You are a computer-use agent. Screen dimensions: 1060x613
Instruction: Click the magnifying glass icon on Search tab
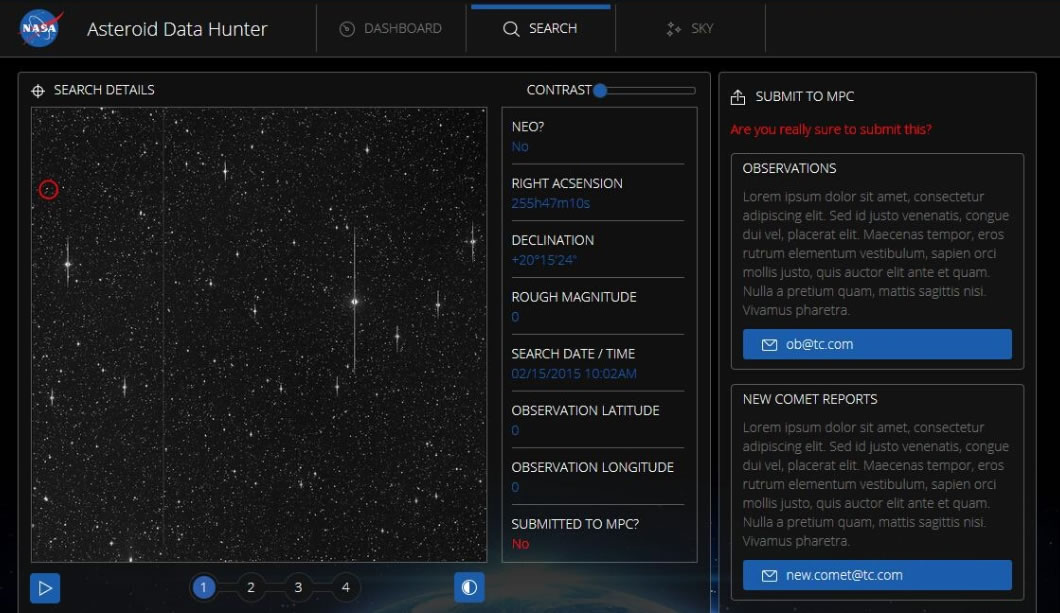(x=511, y=28)
